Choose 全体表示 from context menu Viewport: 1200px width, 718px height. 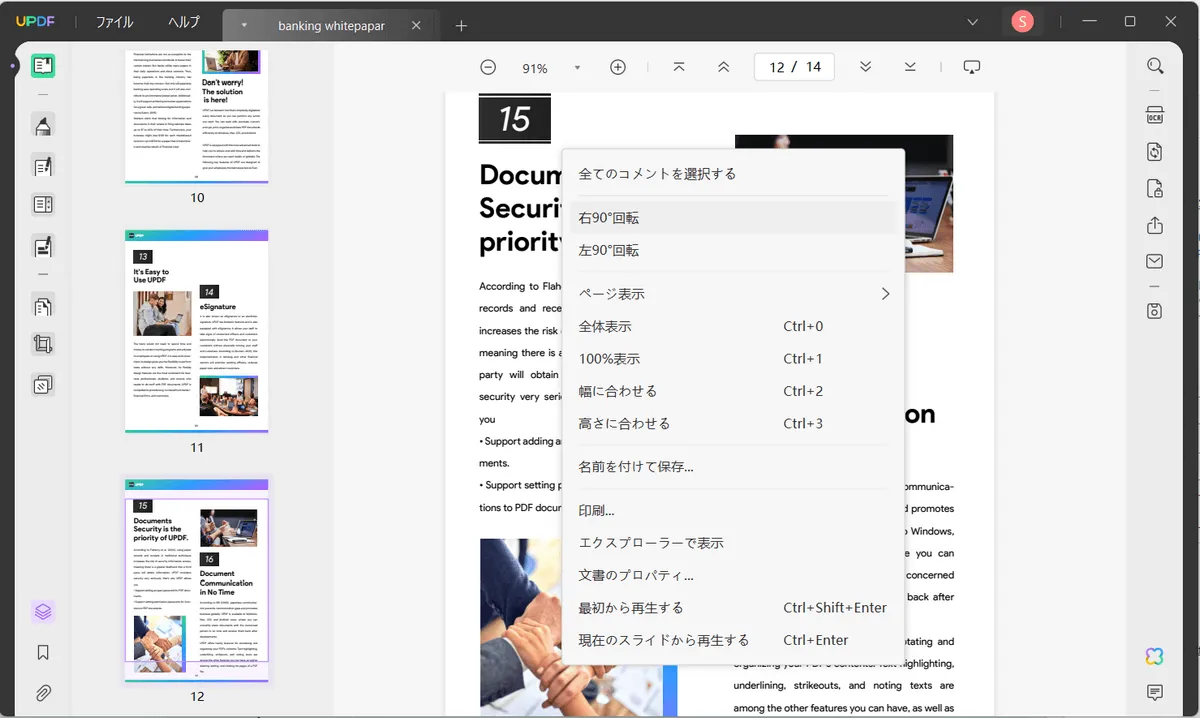[x=733, y=326]
